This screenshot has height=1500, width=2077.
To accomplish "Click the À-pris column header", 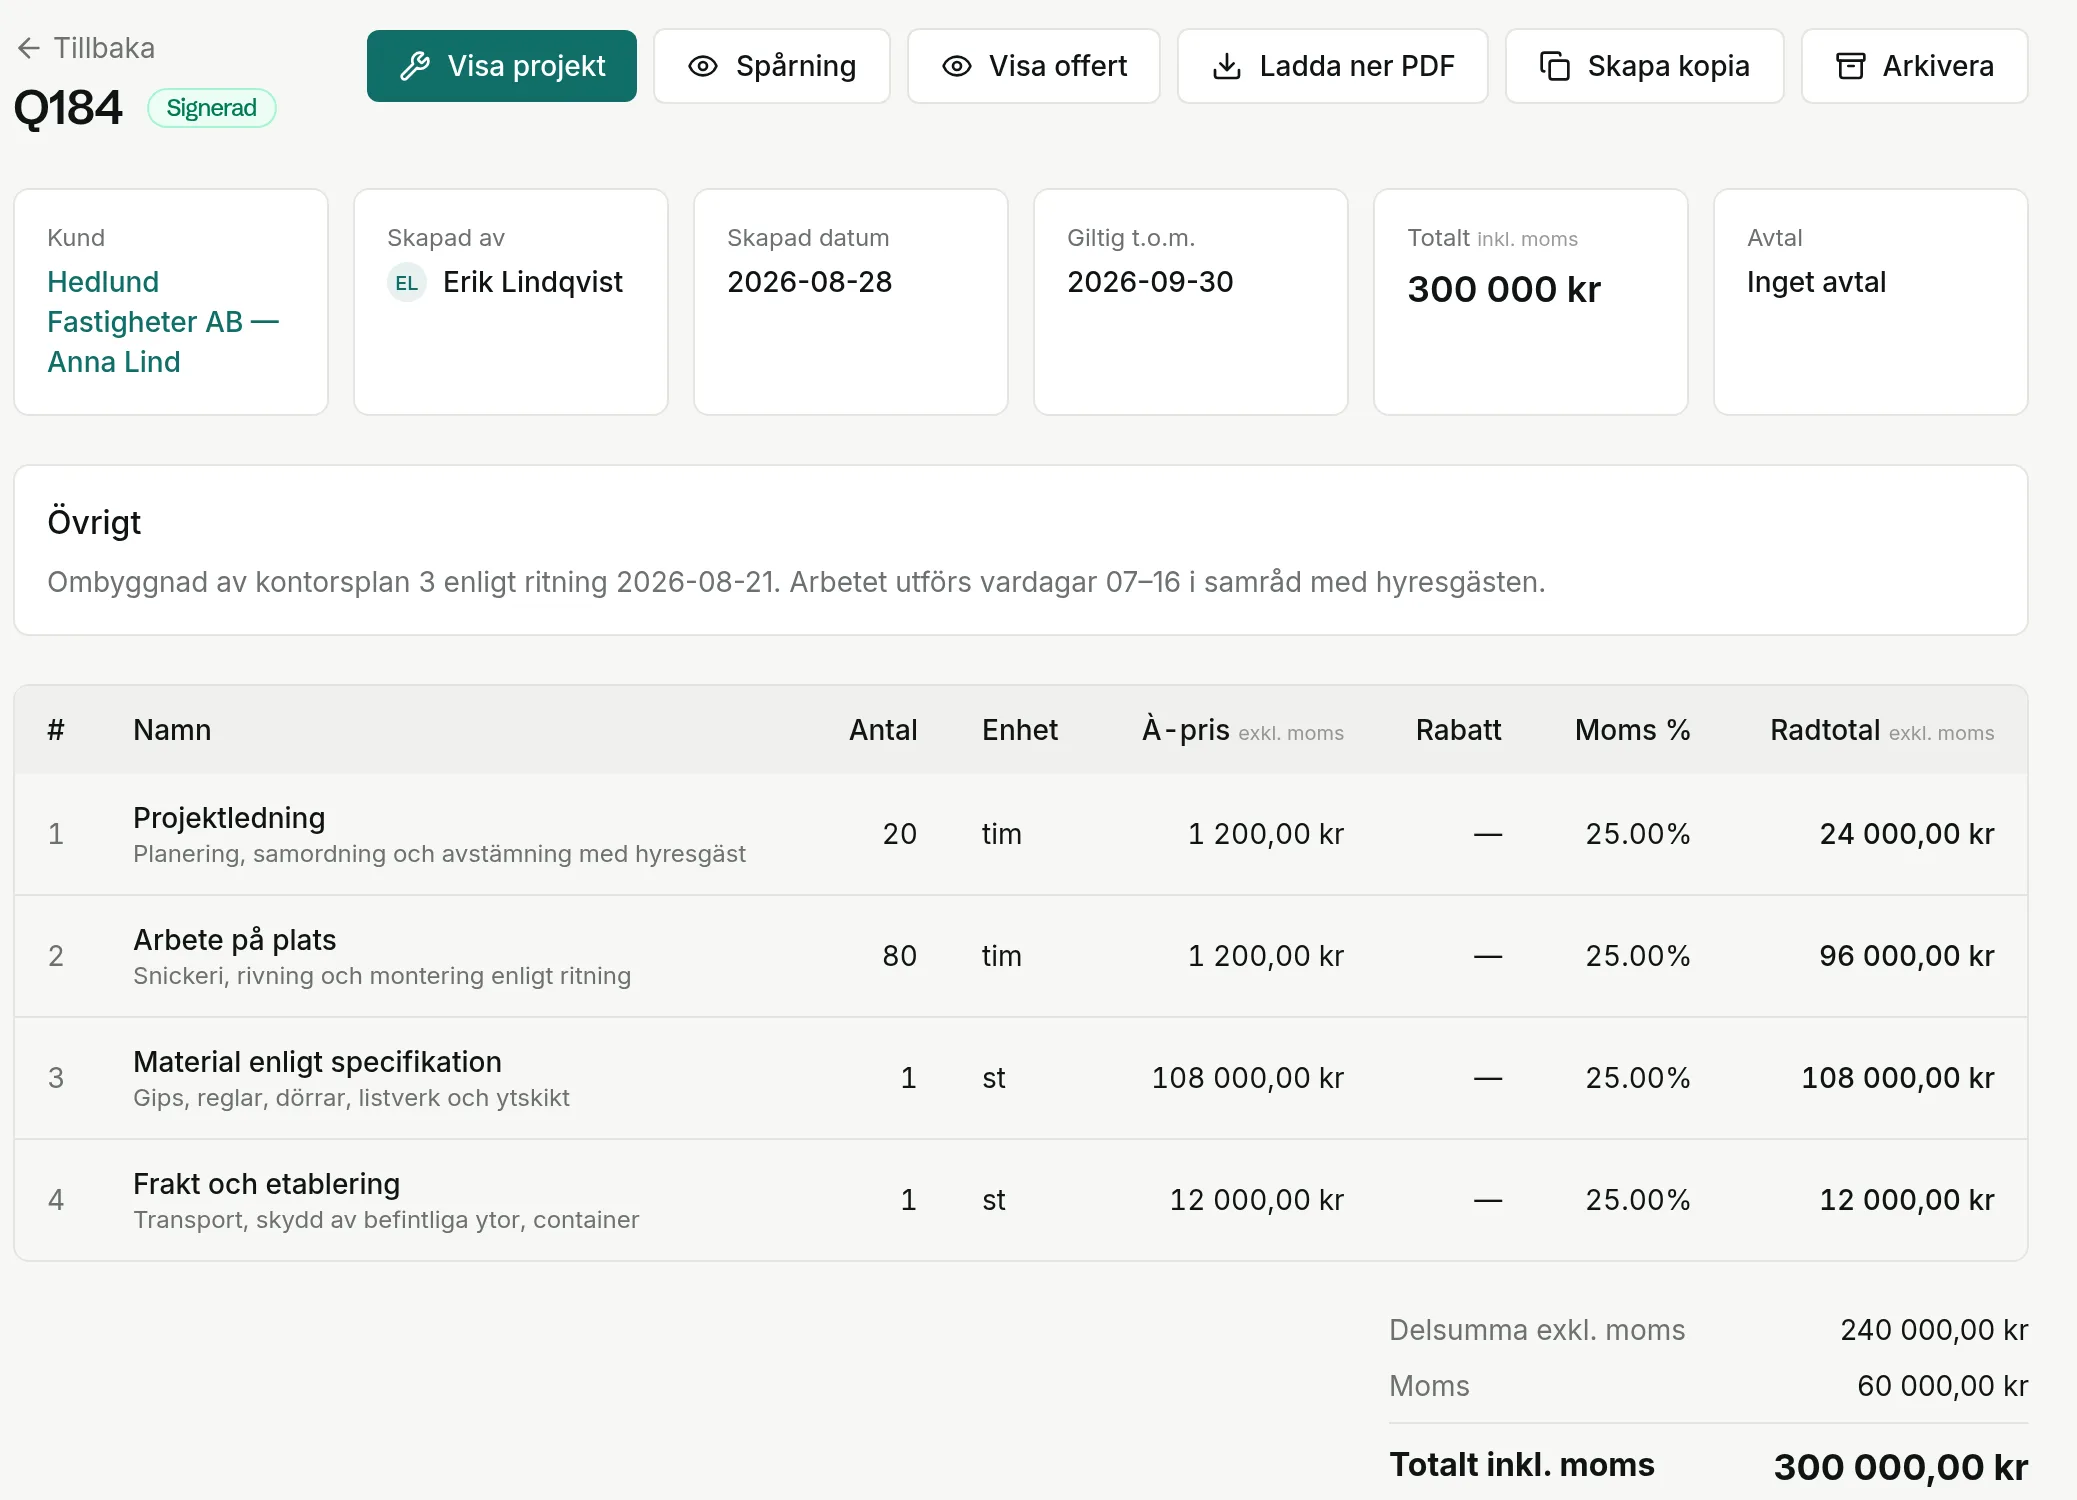I will coord(1243,730).
